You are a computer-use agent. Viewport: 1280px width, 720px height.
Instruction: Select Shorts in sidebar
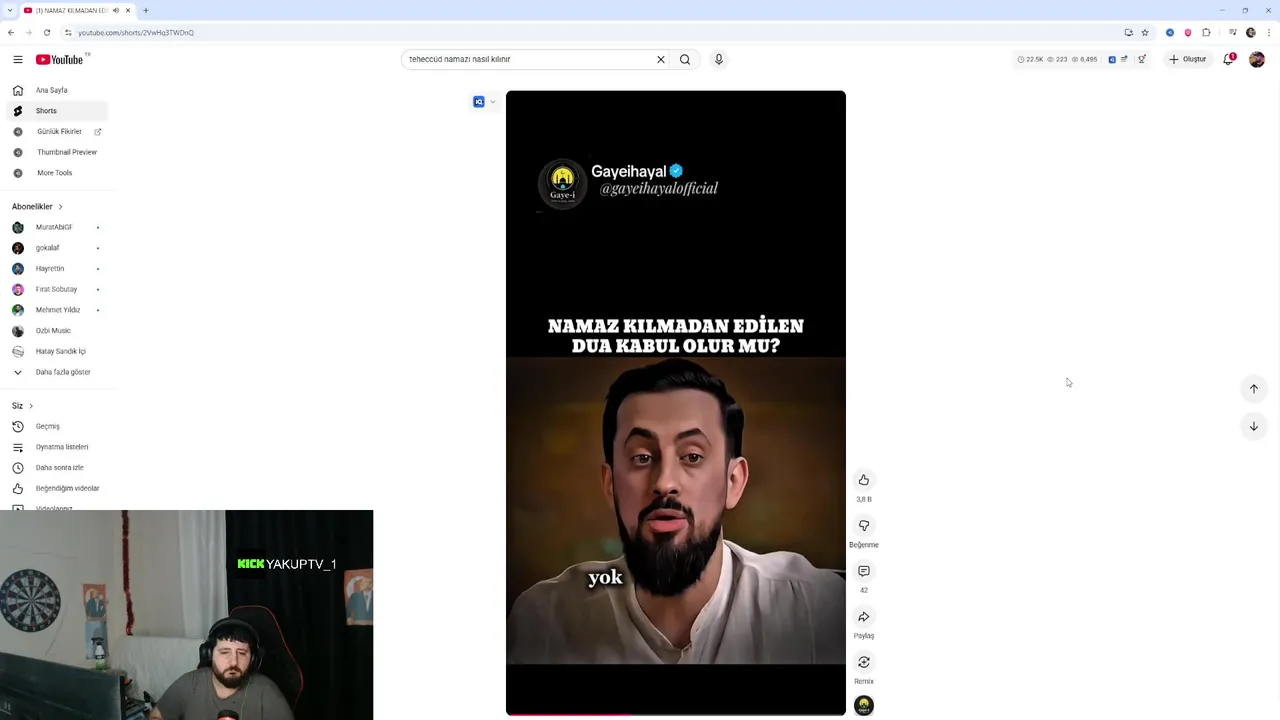56,111
